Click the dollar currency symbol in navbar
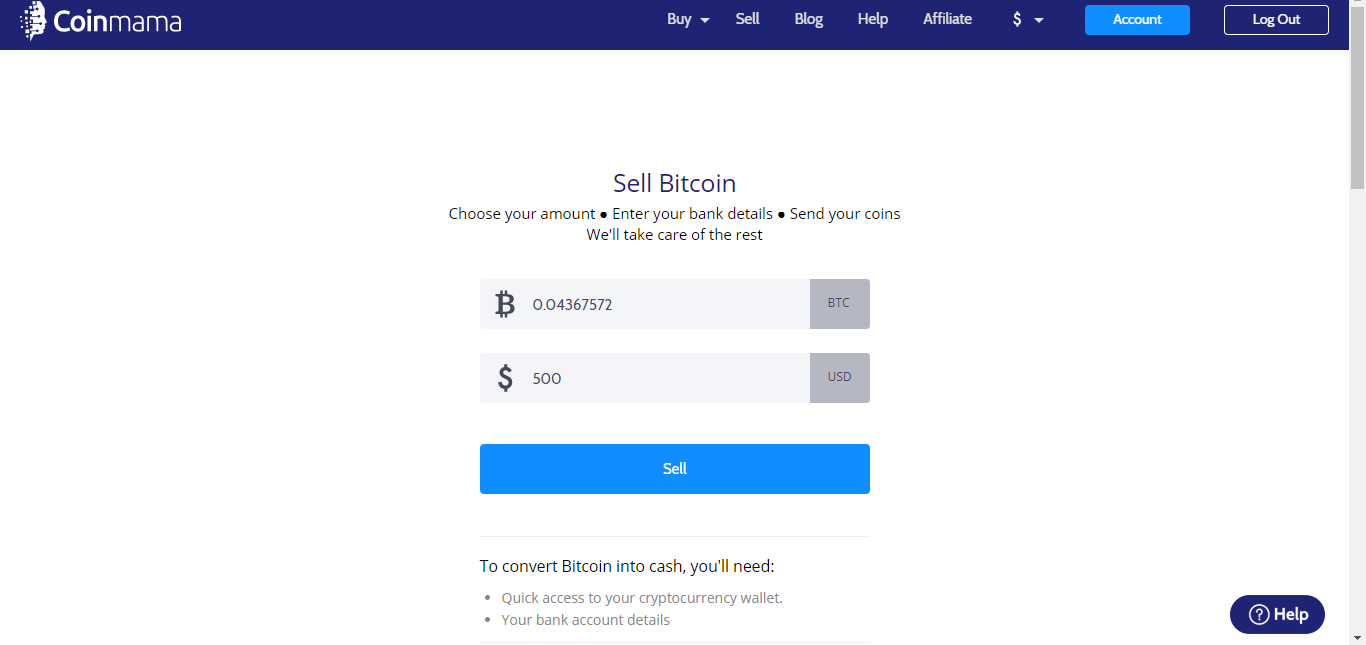This screenshot has width=1366, height=645. pyautogui.click(x=1017, y=19)
